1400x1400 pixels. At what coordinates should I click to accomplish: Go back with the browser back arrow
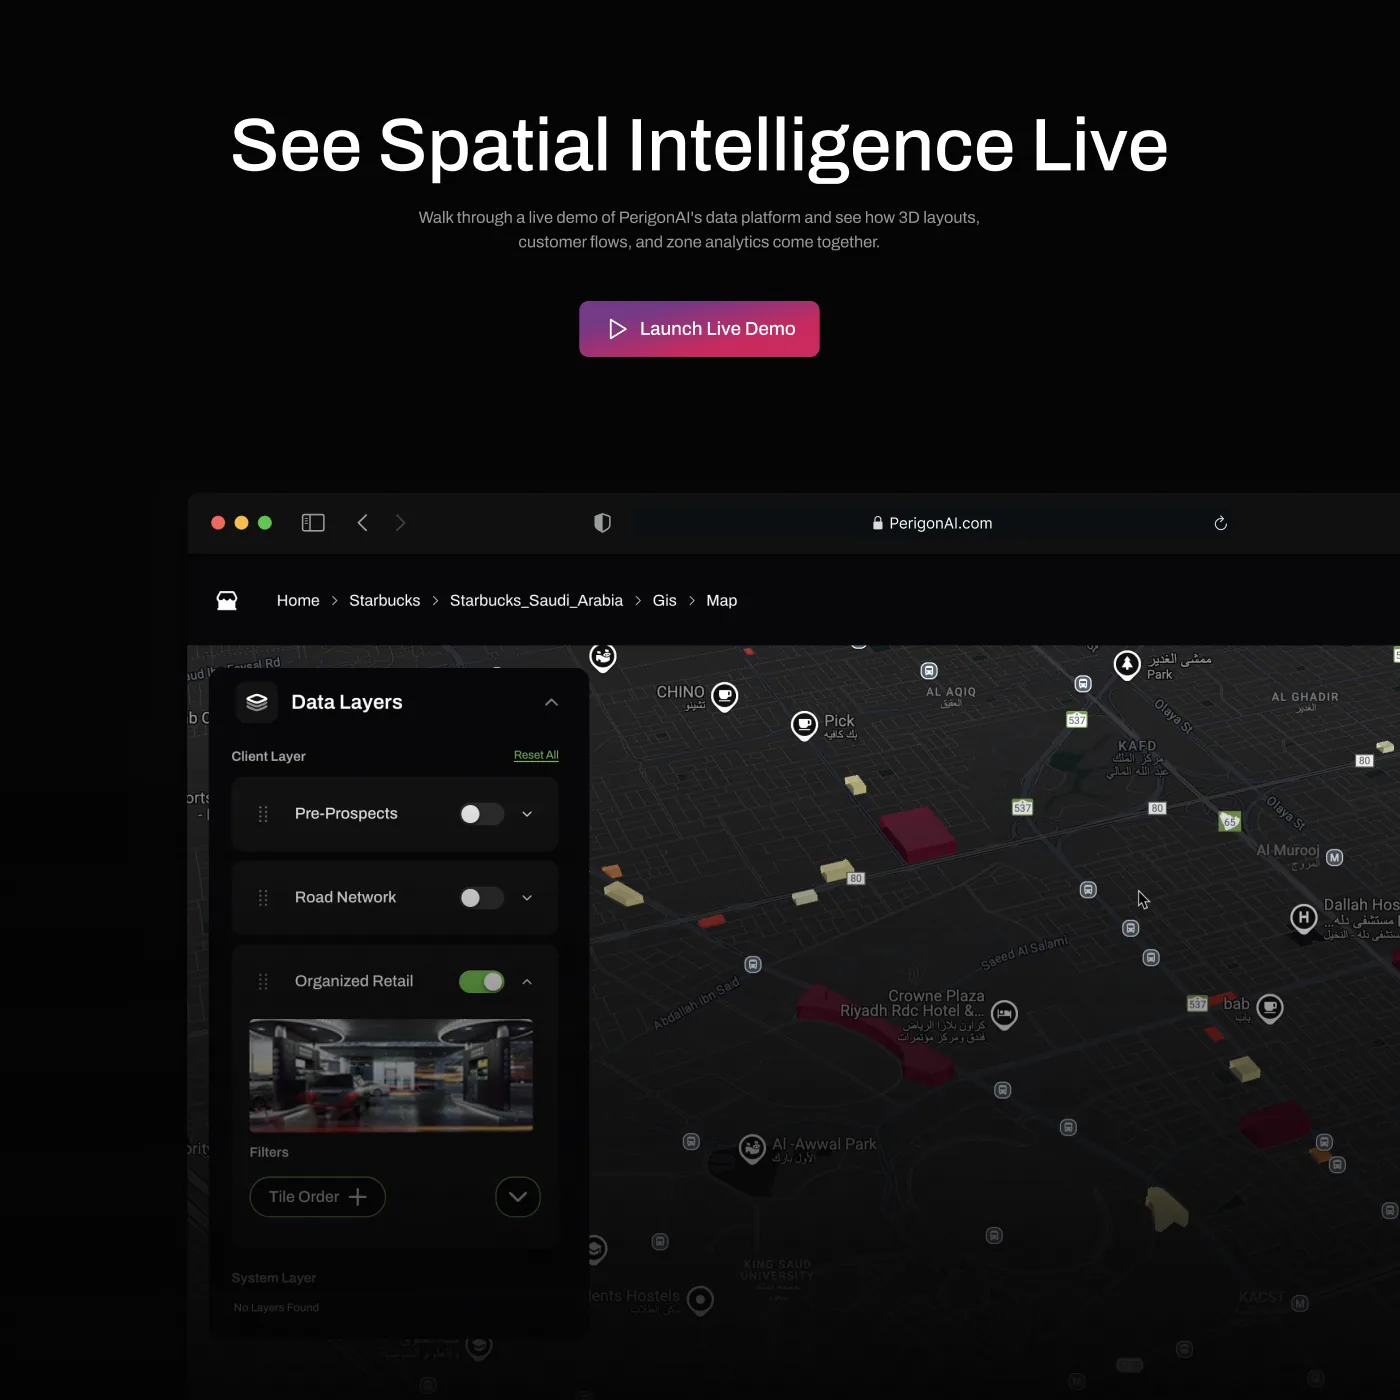click(x=363, y=523)
